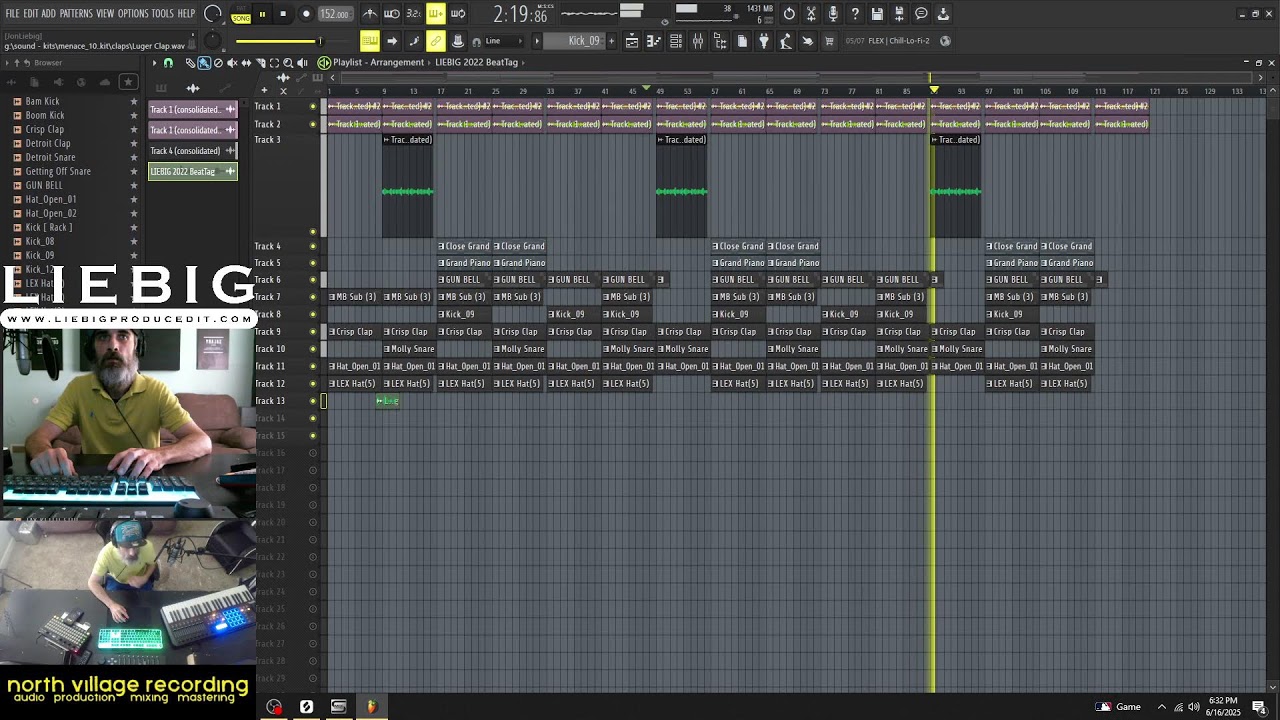Mute Track 12 with its green dot

click(x=313, y=384)
